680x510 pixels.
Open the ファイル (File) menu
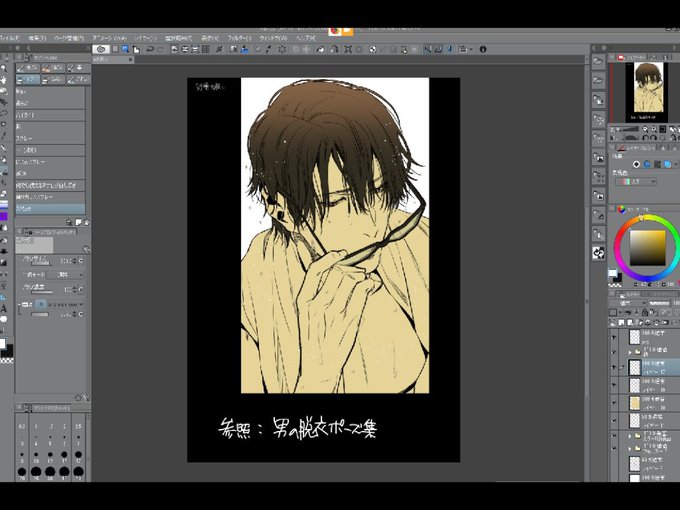9,39
